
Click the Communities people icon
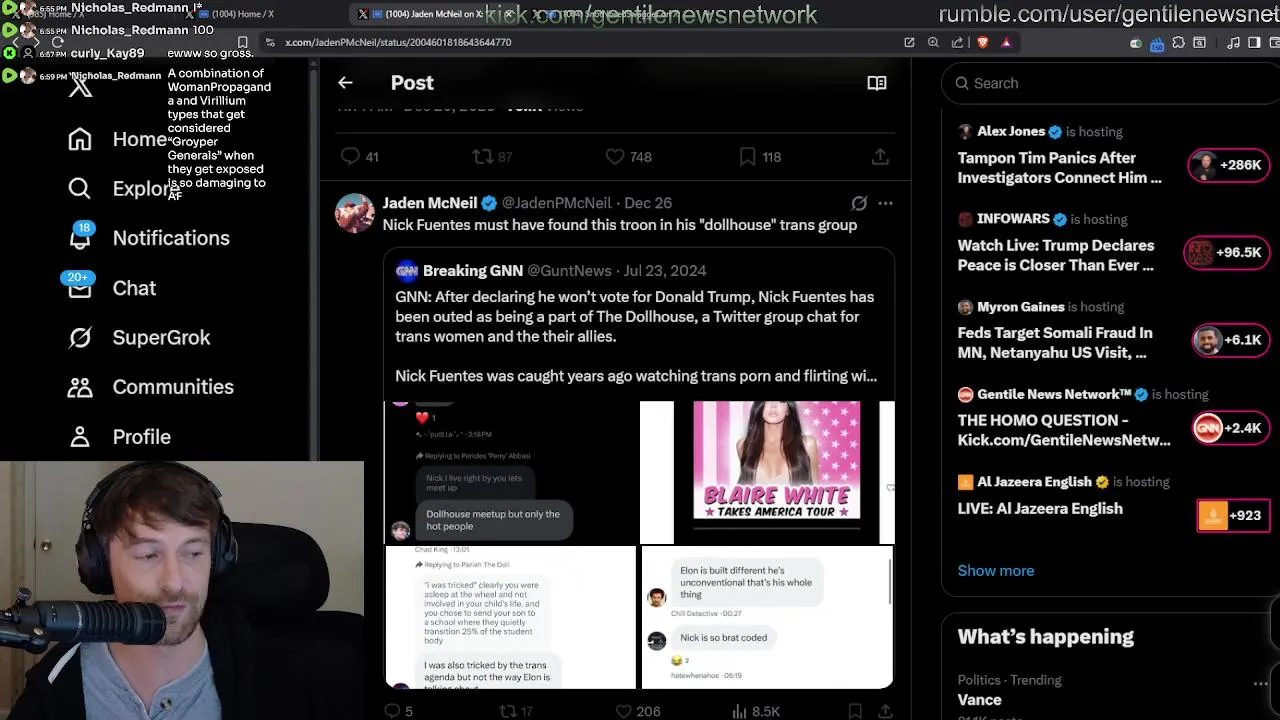[80, 387]
